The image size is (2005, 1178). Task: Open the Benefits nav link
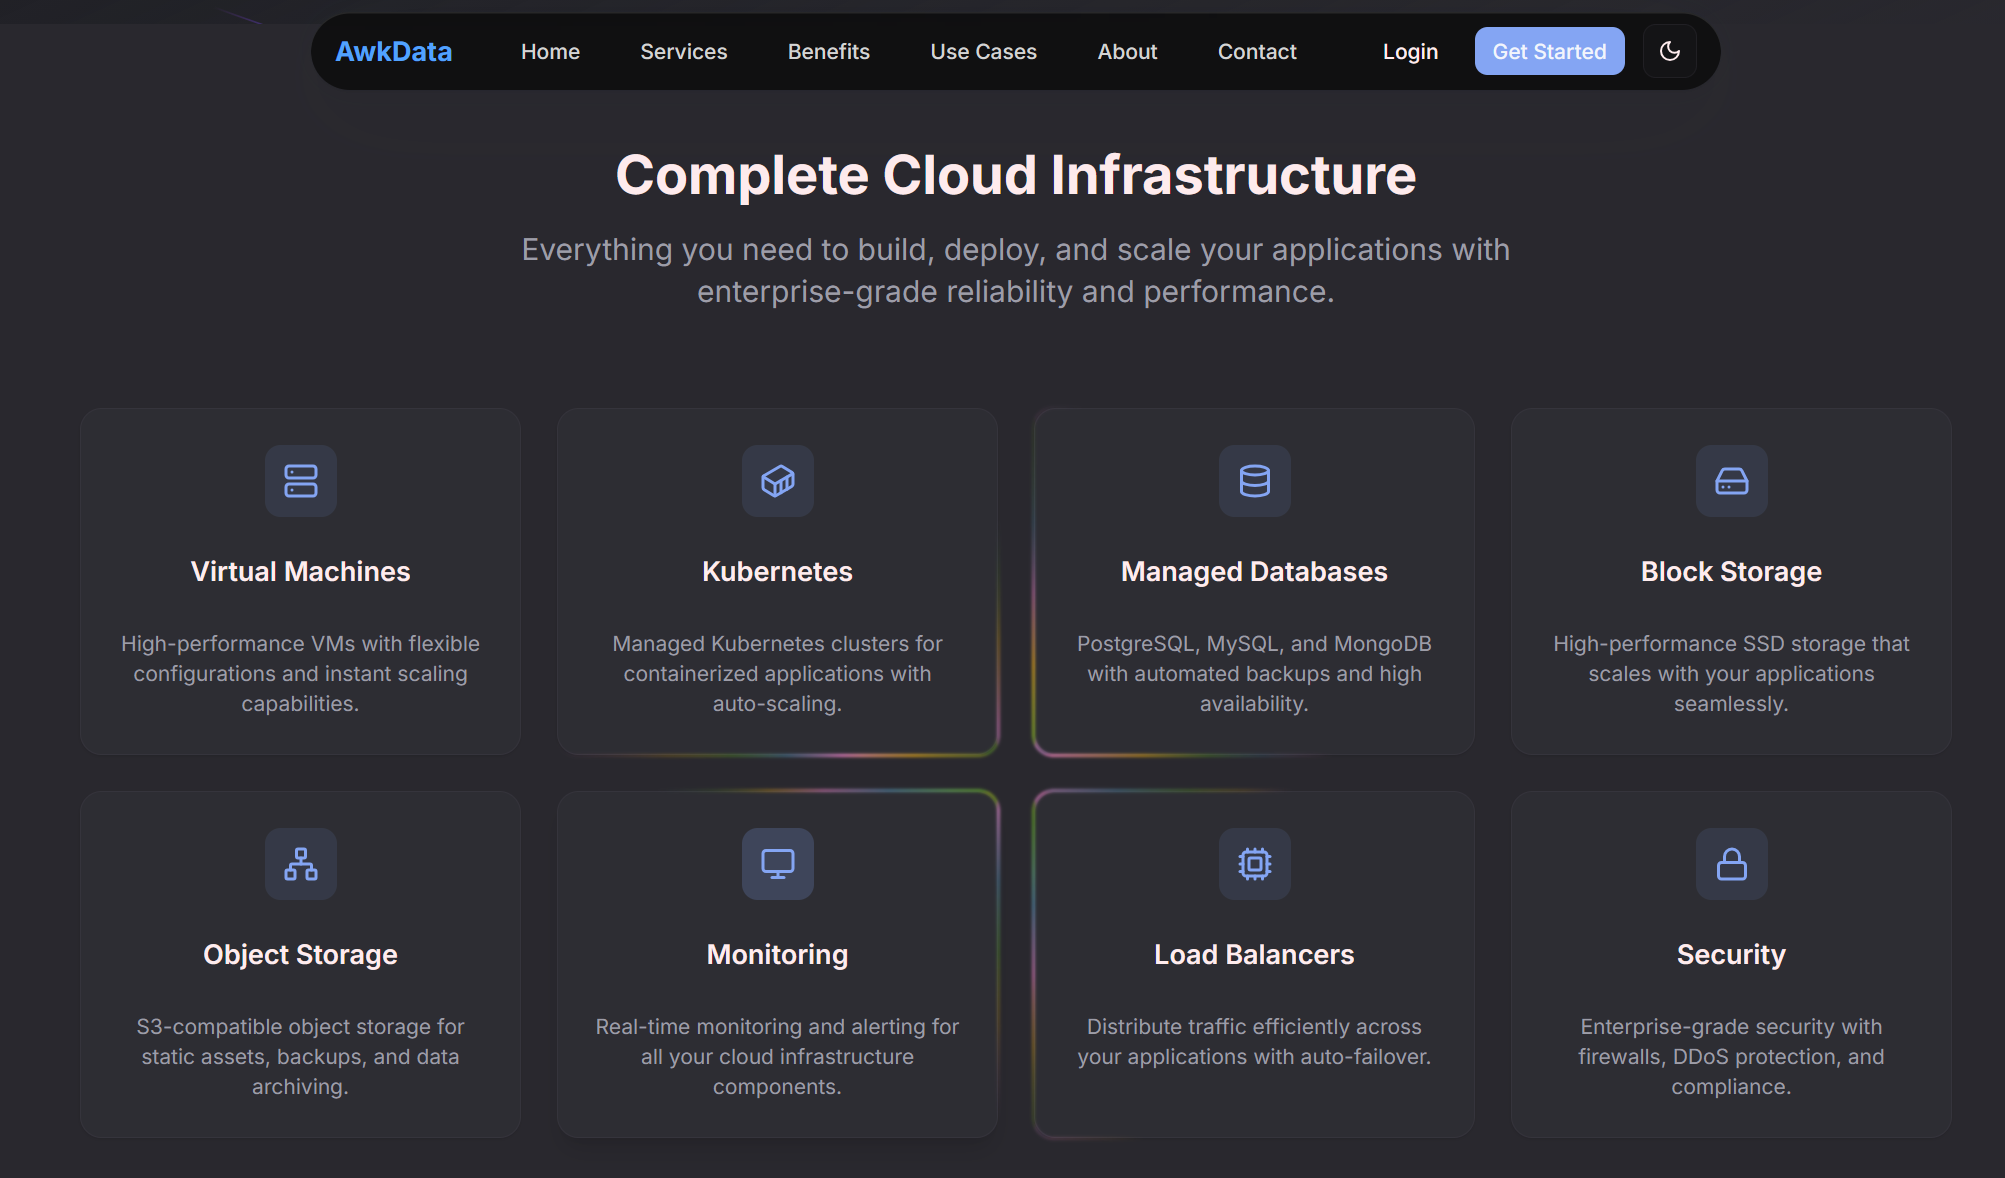[828, 52]
